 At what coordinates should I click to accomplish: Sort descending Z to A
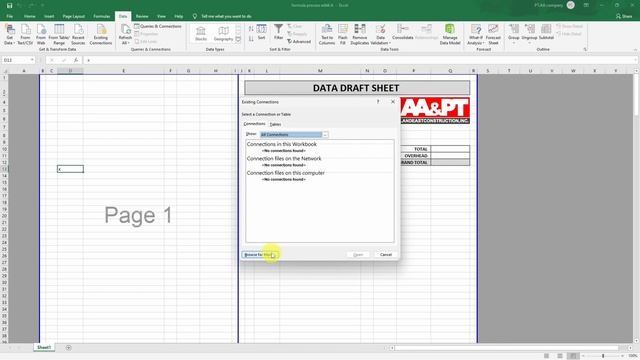pyautogui.click(x=251, y=38)
